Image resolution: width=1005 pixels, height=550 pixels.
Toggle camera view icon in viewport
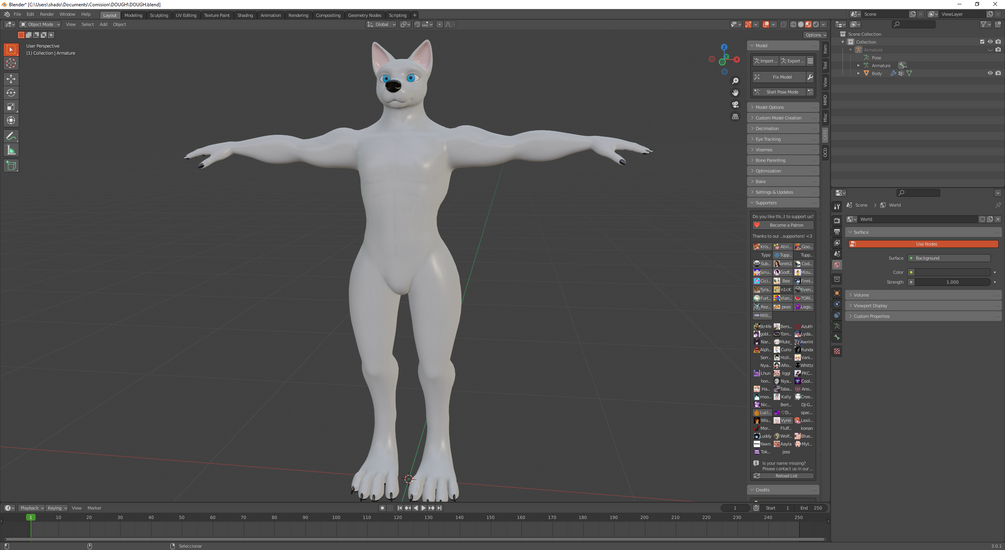tap(735, 104)
